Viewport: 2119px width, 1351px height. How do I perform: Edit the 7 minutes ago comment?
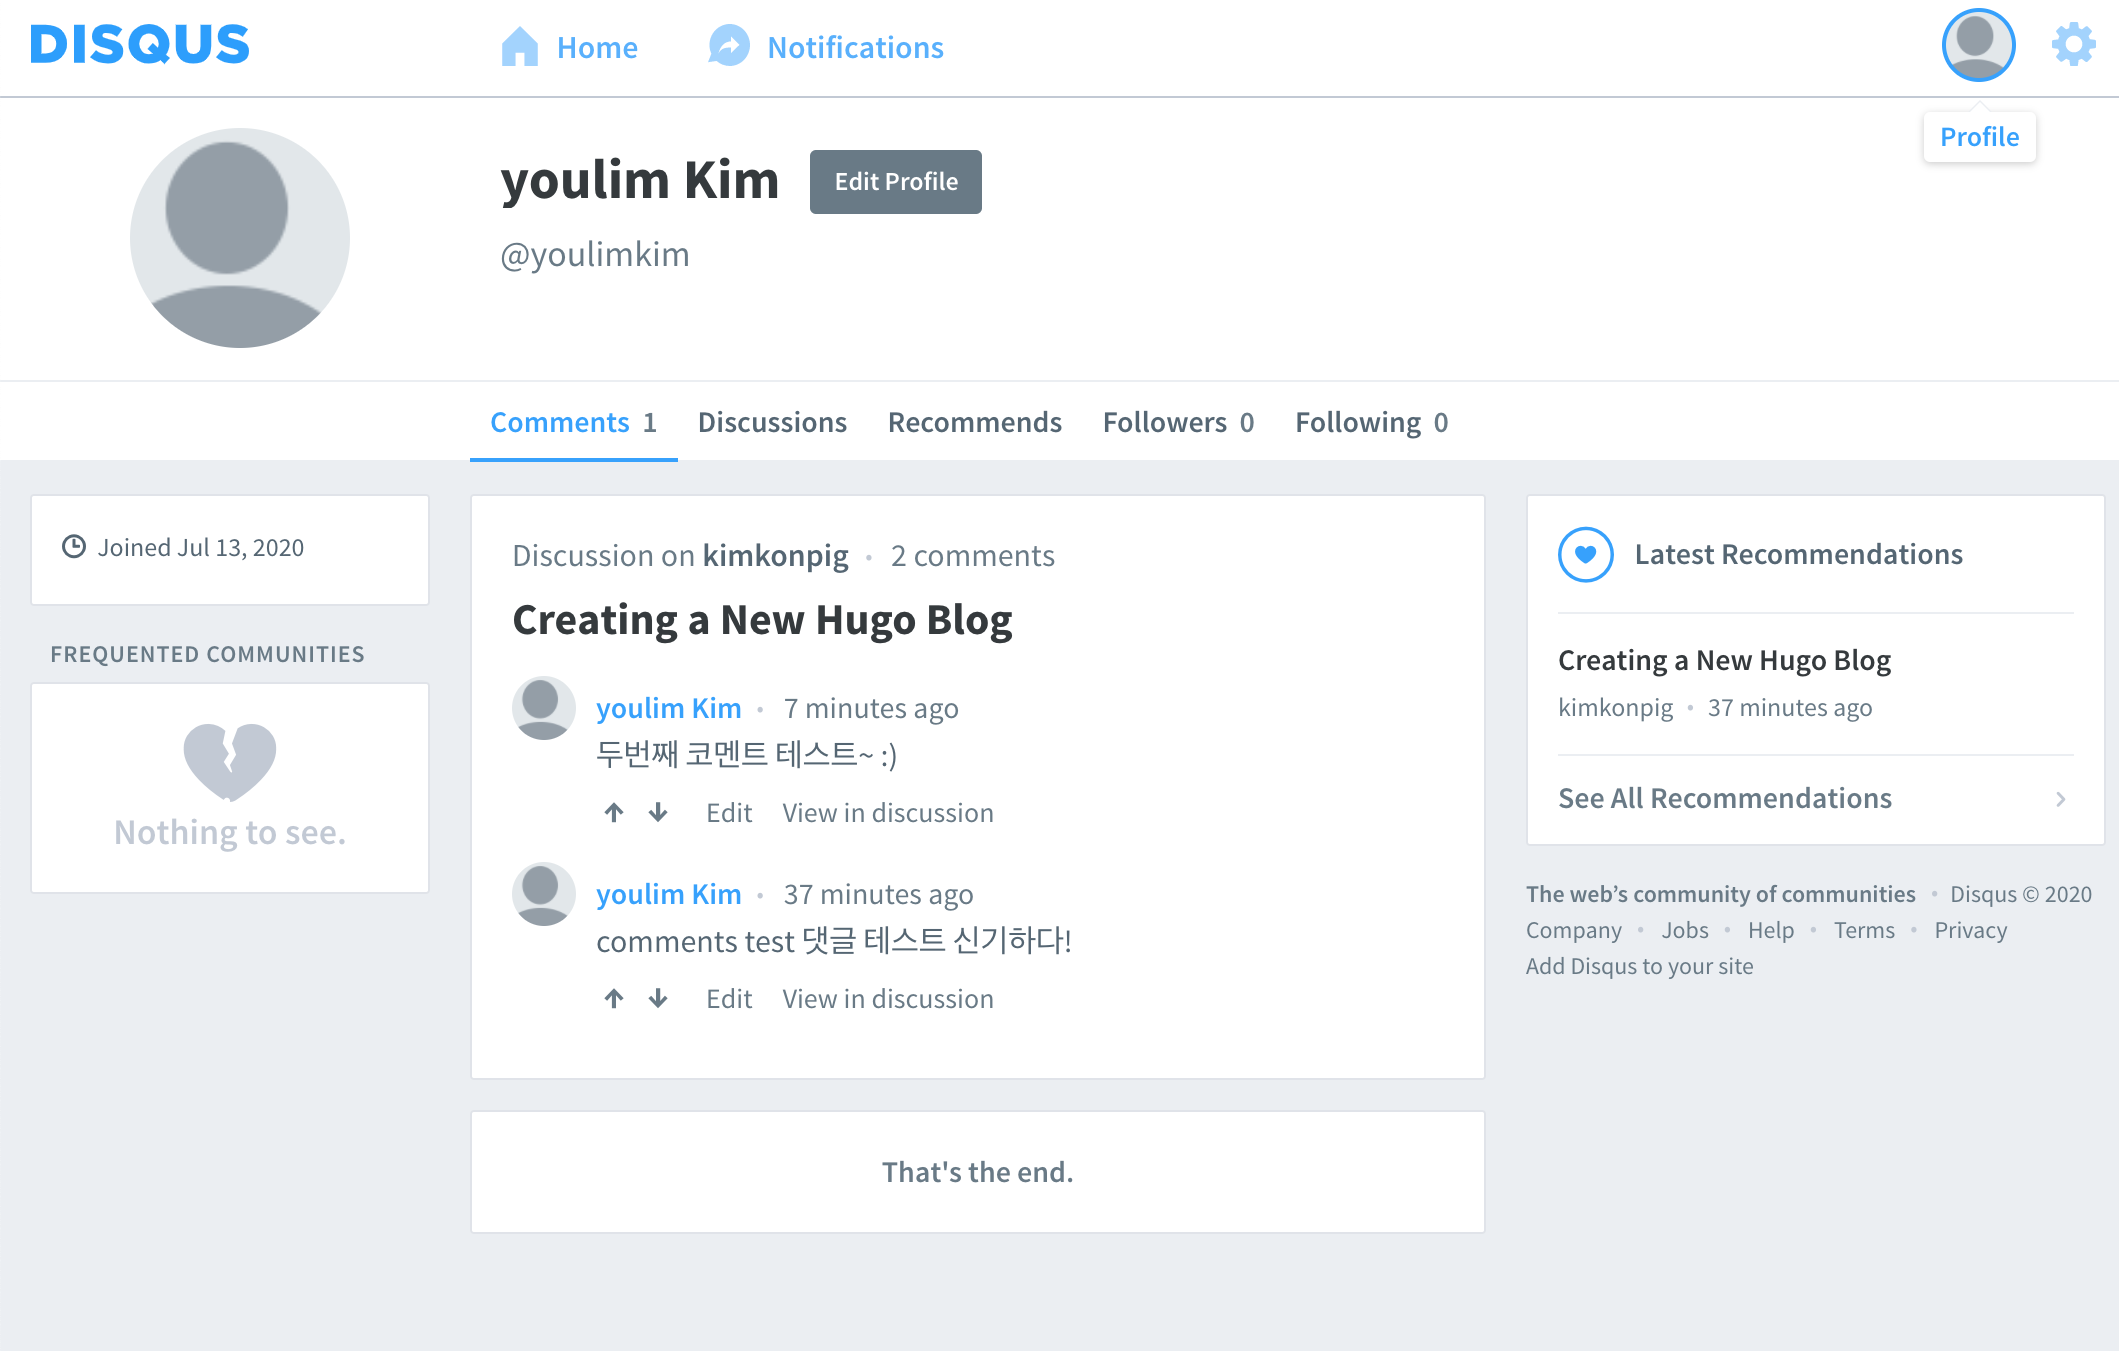point(729,813)
